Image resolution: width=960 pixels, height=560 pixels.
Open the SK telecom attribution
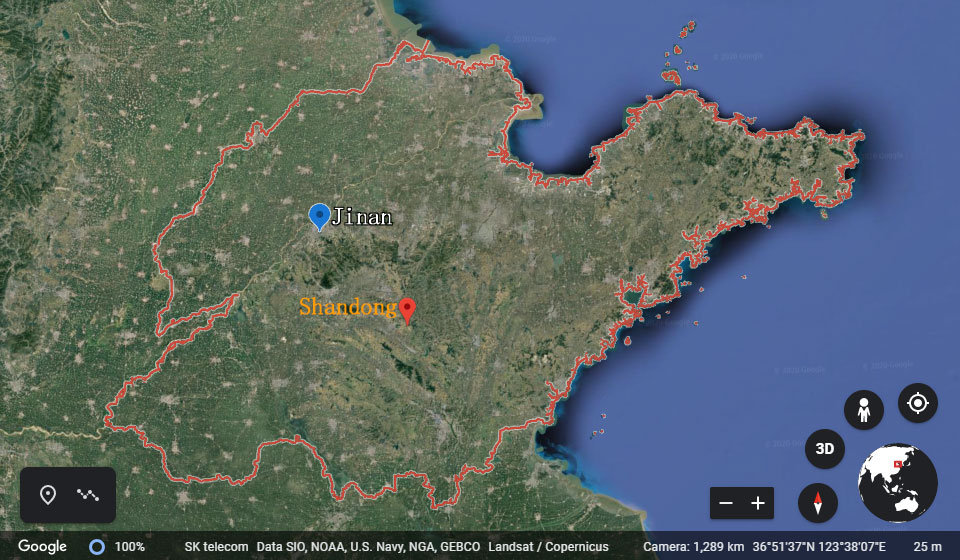[x=216, y=547]
